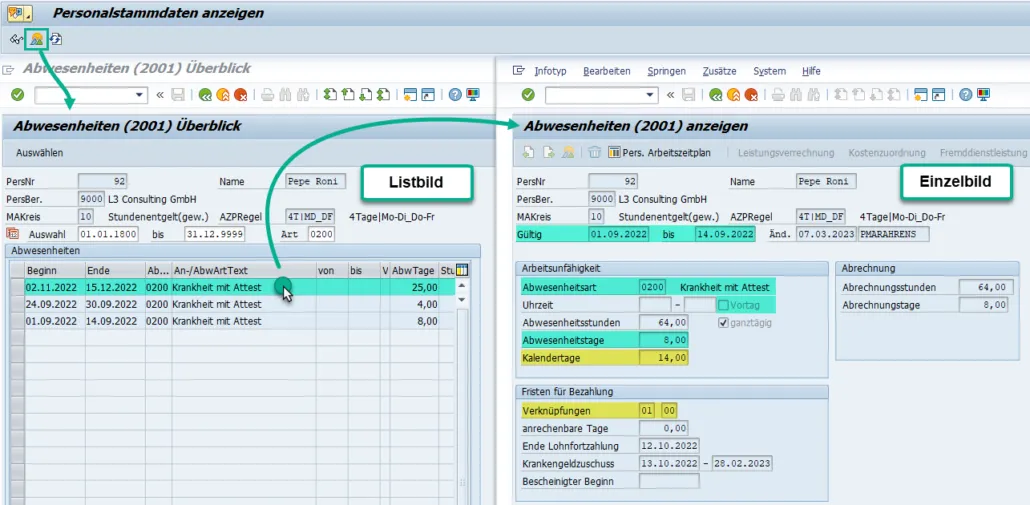Click Ende Lohnfortzahlung field 12.10.2022

[x=669, y=447]
